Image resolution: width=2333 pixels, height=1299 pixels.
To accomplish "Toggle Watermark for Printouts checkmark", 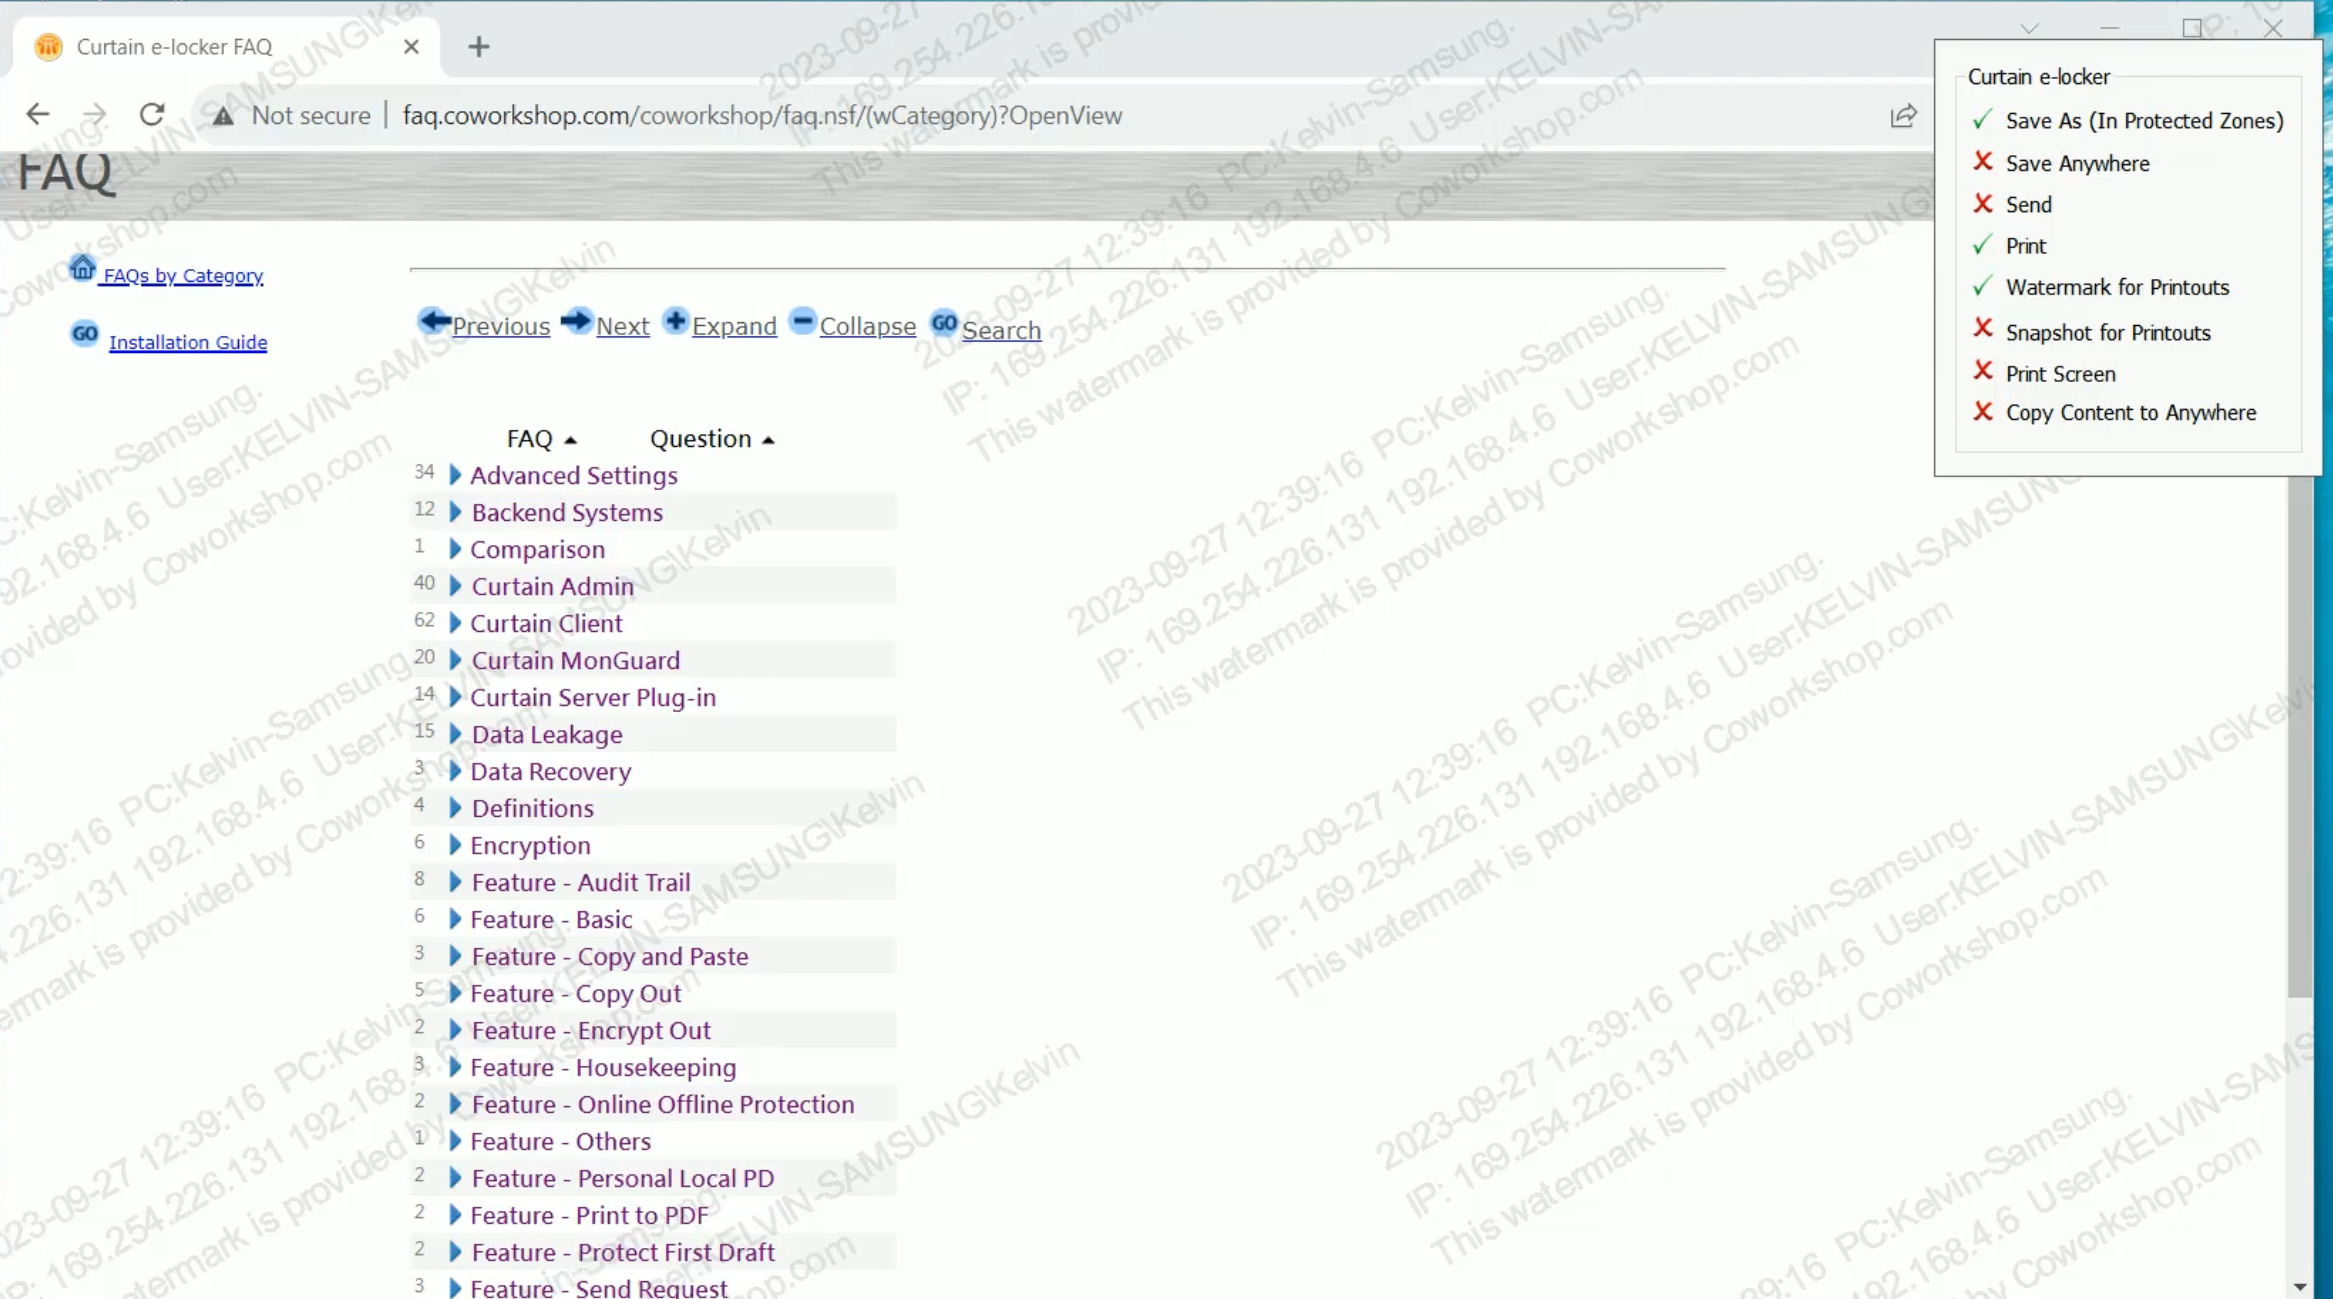I will (x=1982, y=287).
